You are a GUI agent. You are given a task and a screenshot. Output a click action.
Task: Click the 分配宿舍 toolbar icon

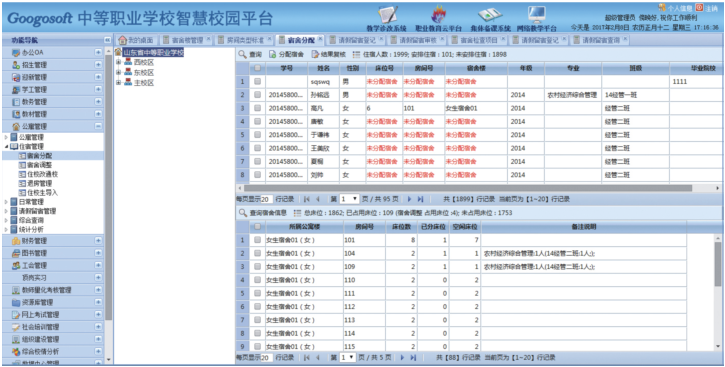[x=272, y=55]
